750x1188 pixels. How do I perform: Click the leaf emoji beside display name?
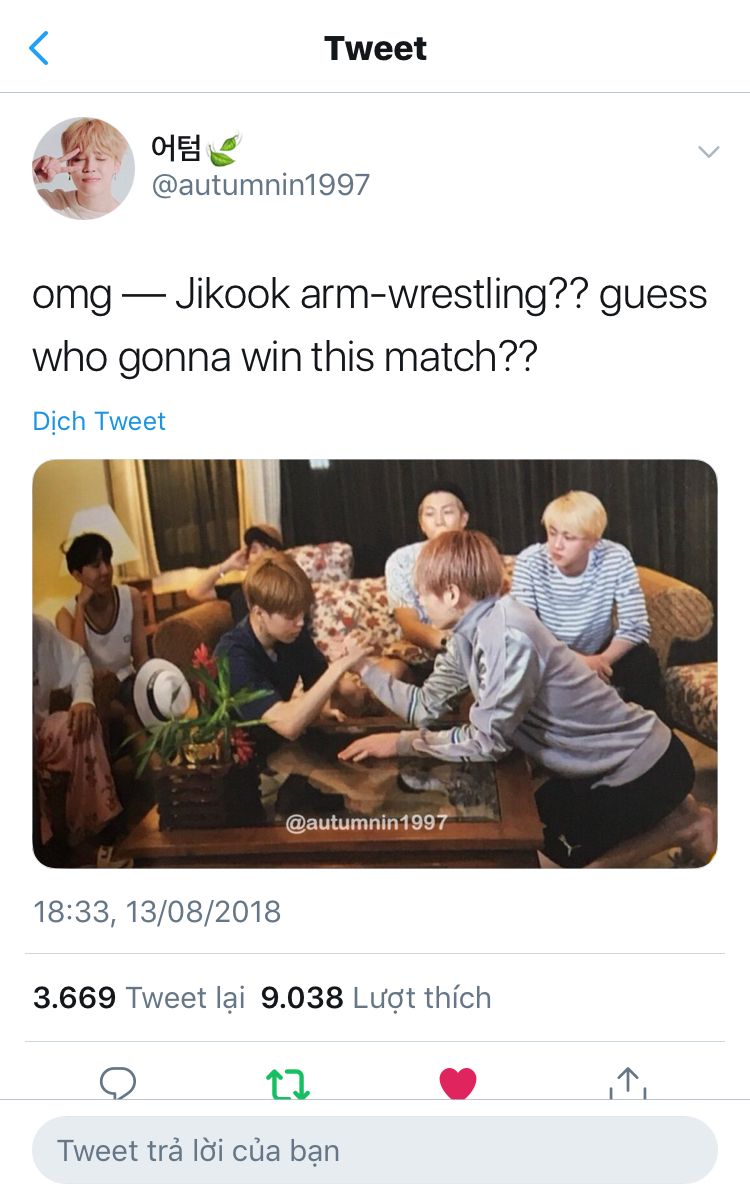[223, 148]
